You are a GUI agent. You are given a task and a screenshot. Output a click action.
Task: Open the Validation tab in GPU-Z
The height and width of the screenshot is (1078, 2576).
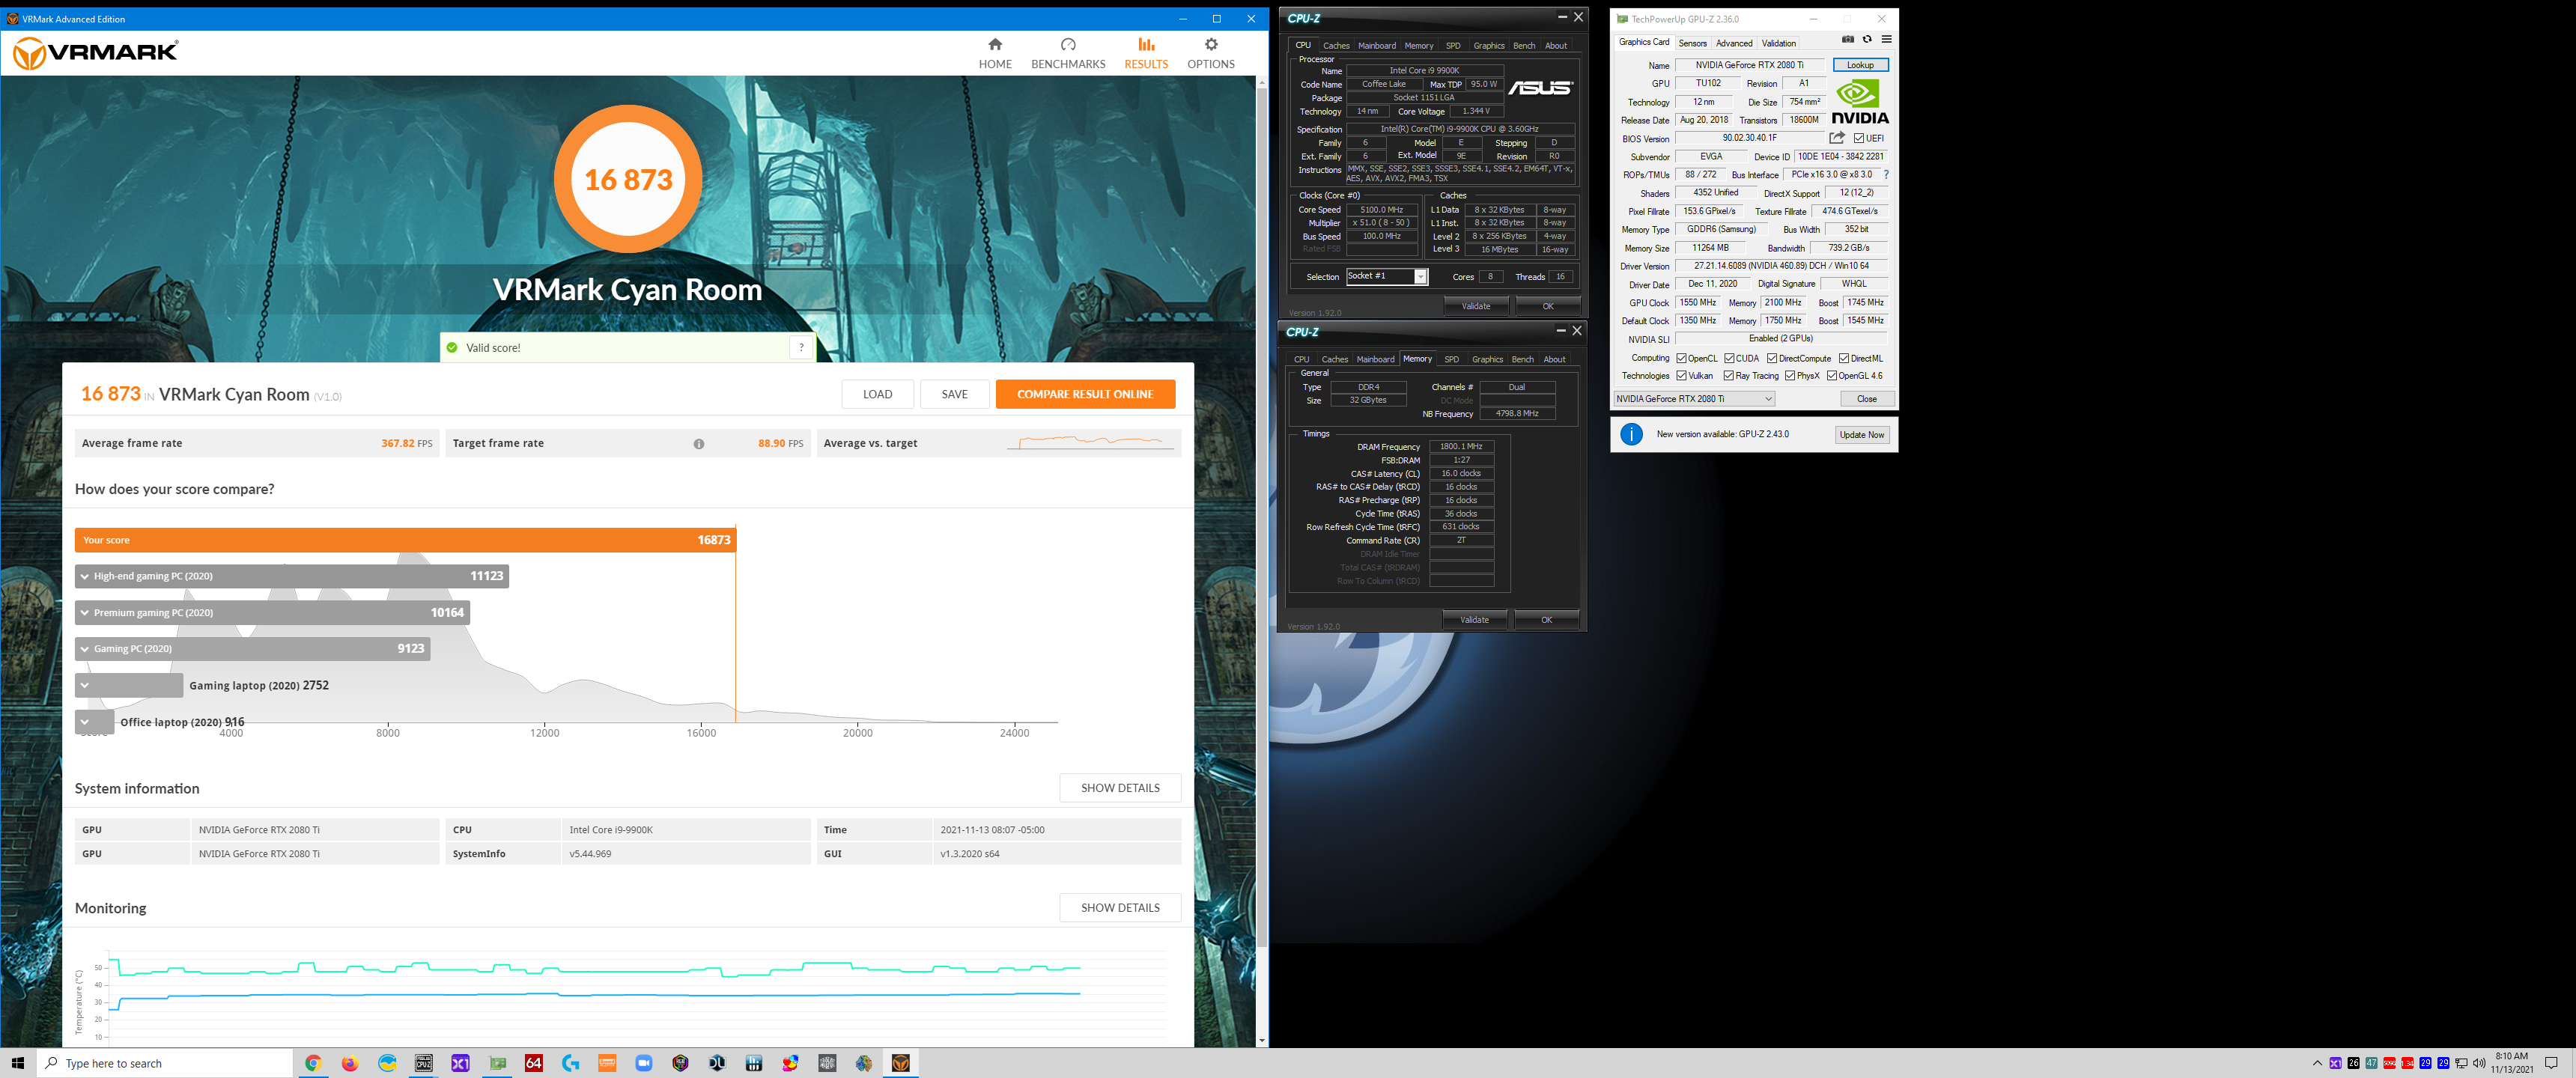(1778, 44)
